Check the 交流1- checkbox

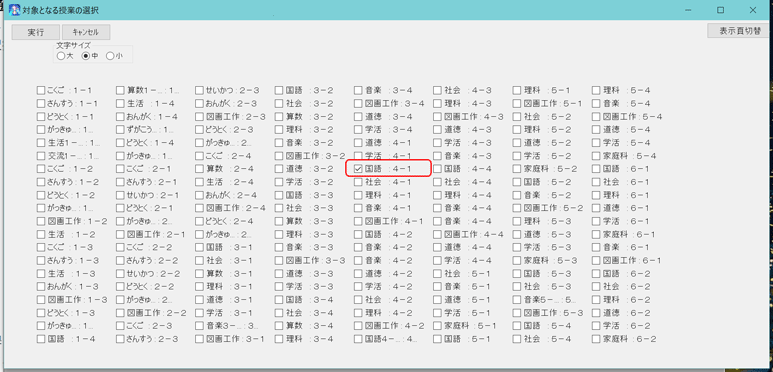[x=41, y=156]
